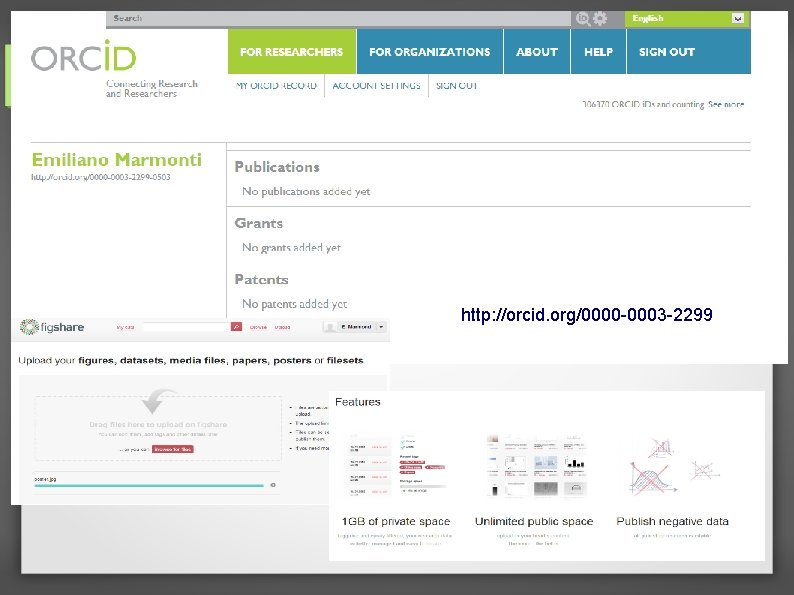Click the Grants heading

258,223
